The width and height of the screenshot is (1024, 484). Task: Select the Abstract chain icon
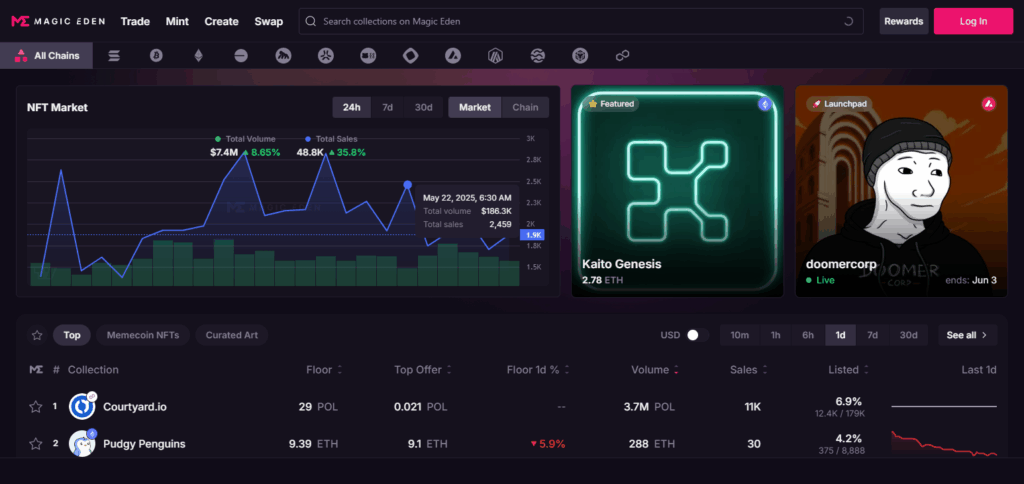click(x=326, y=56)
